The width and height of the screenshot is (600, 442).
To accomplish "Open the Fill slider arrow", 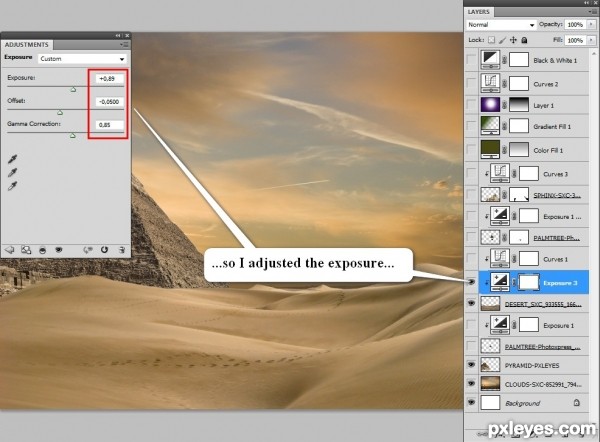I will 591,40.
